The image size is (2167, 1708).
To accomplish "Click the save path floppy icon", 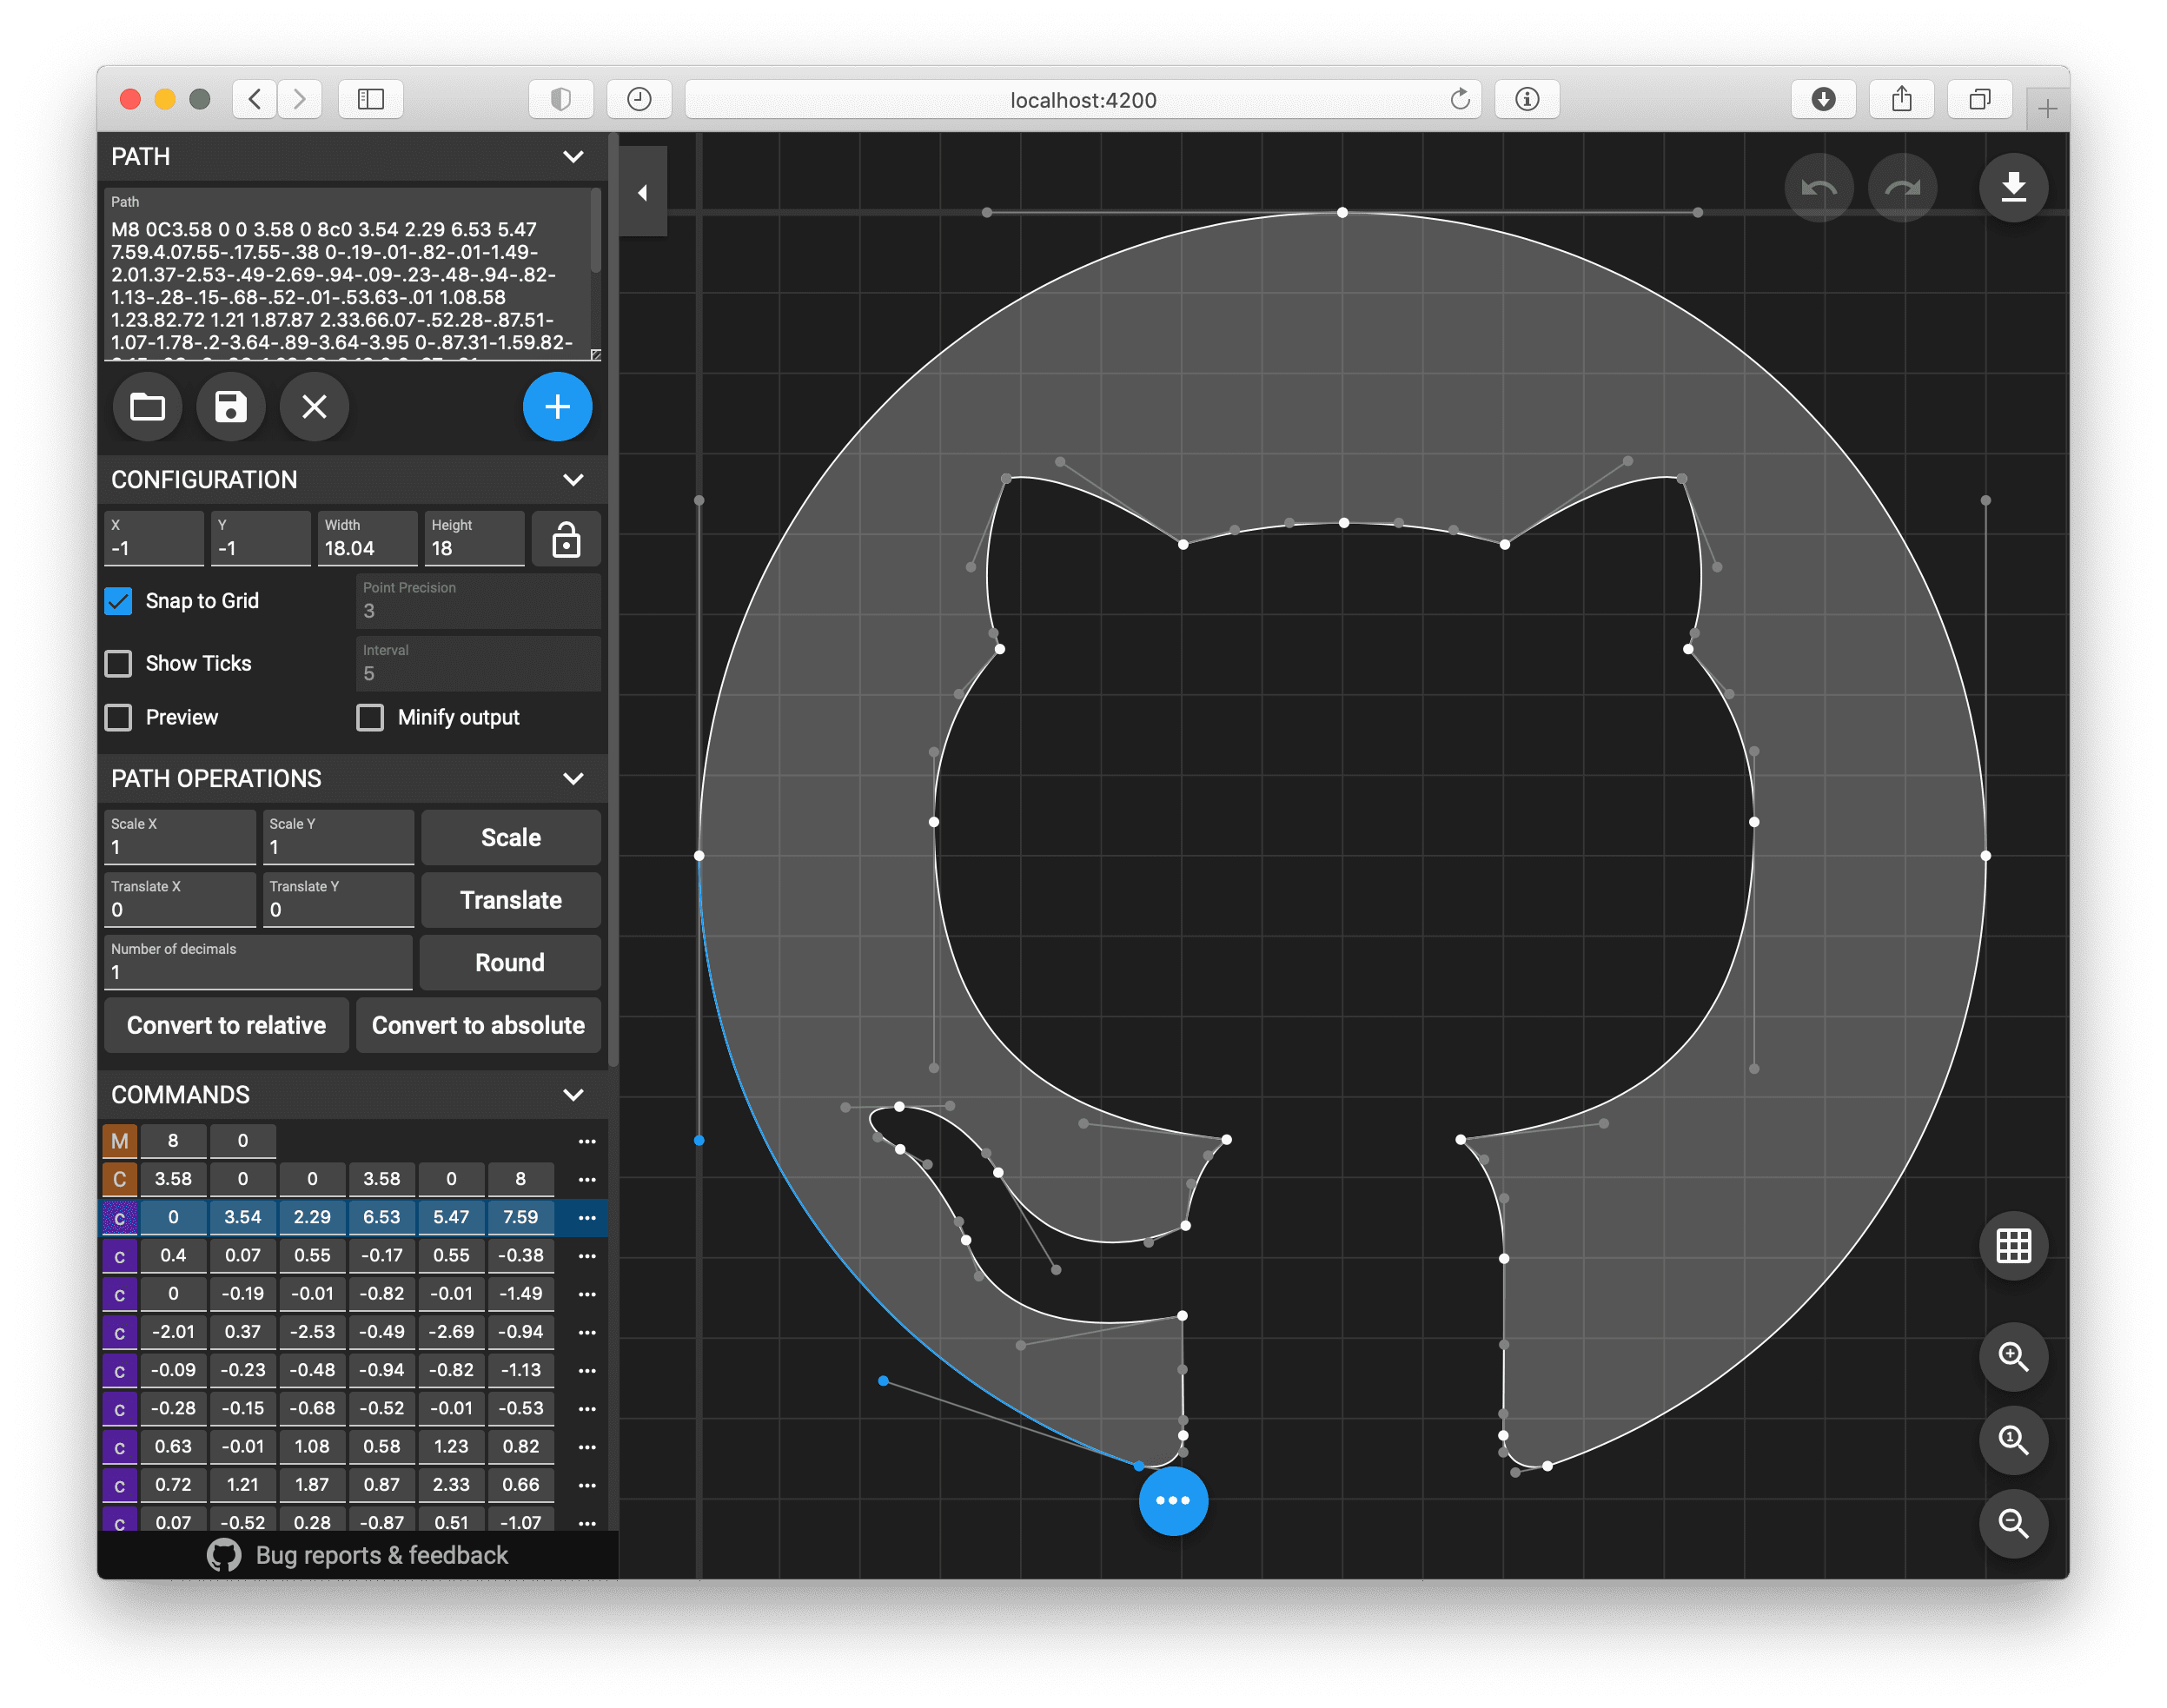I will (231, 407).
